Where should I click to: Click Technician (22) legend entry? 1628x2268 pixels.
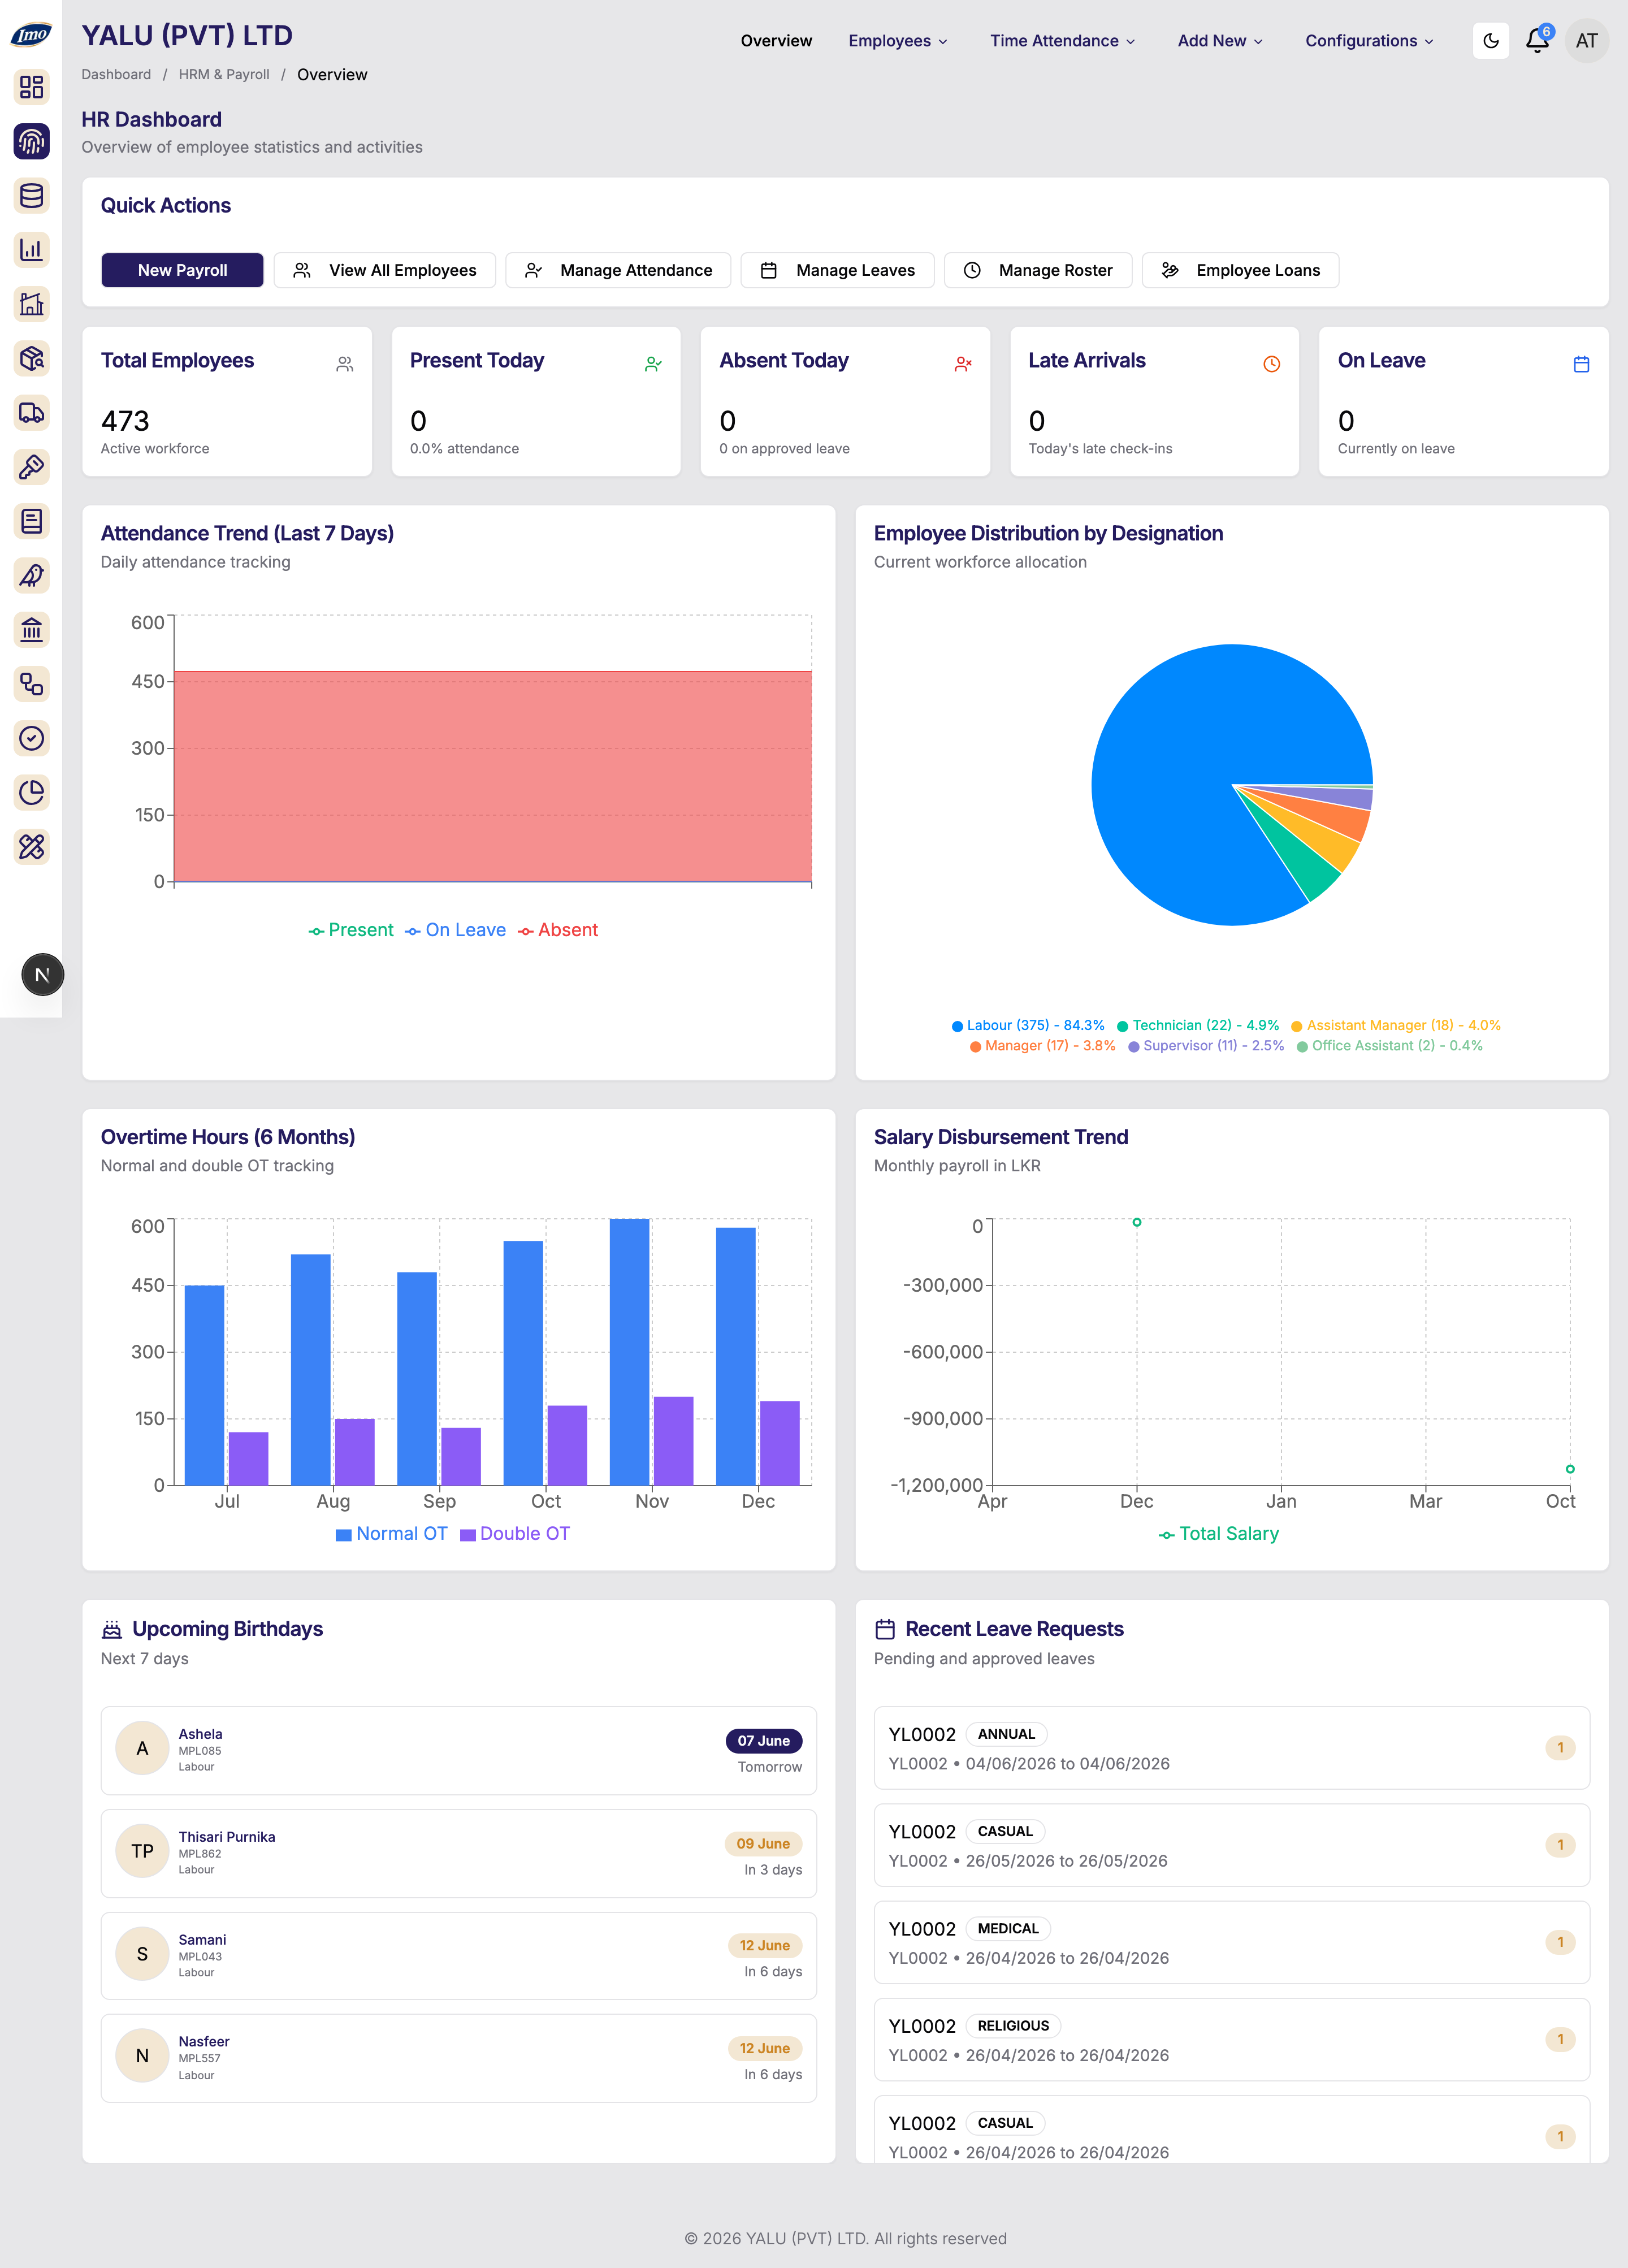coord(1198,1026)
